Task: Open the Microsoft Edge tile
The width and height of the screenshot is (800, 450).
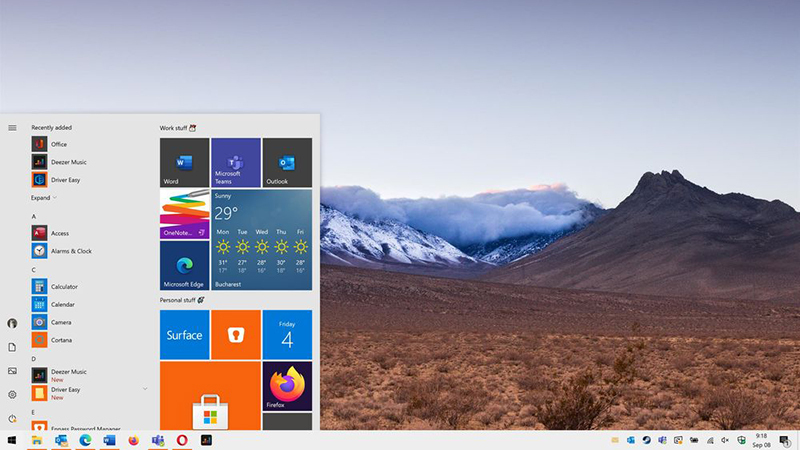Action: 184,265
